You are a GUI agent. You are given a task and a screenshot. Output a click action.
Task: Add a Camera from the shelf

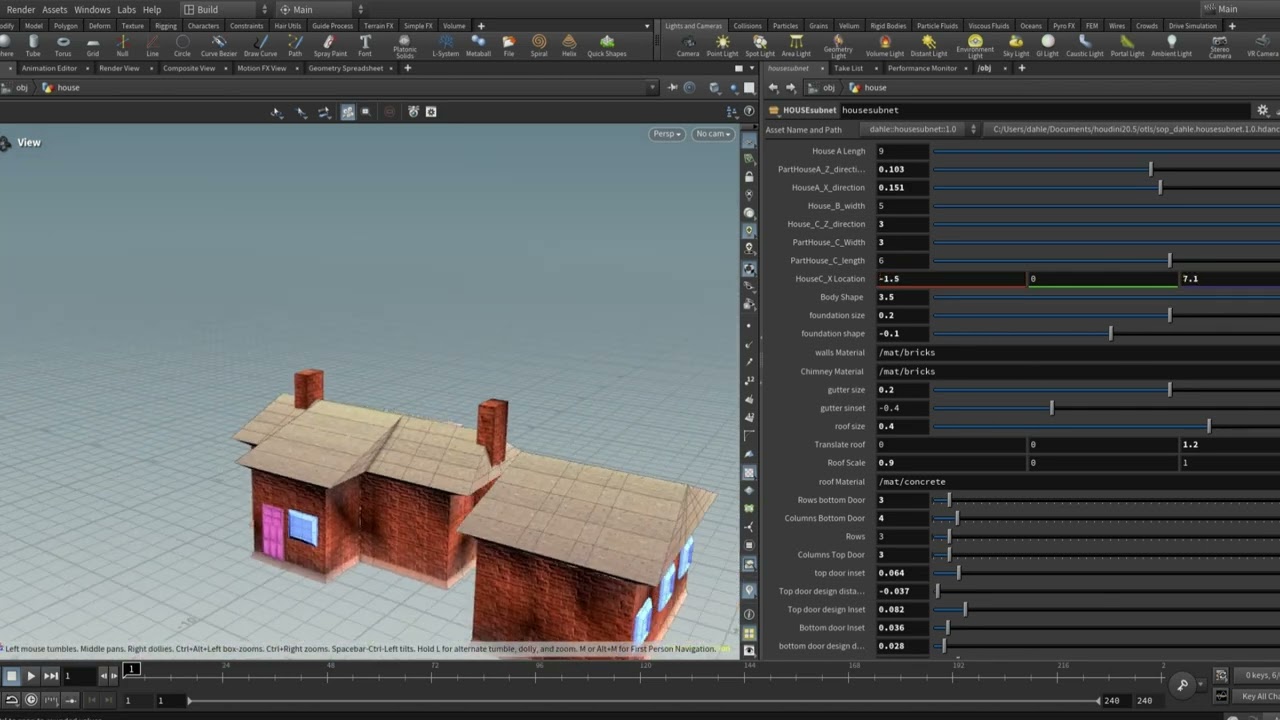pos(688,45)
